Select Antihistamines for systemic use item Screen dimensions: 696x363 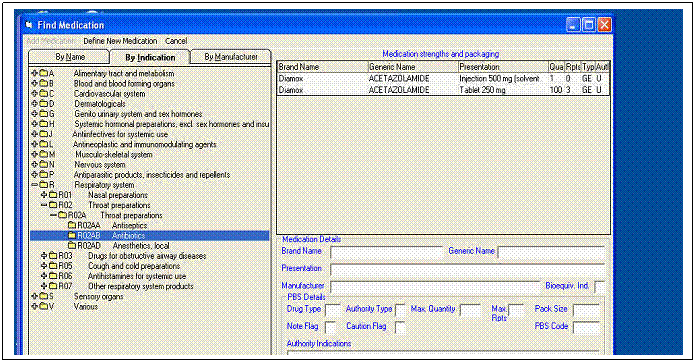137,276
